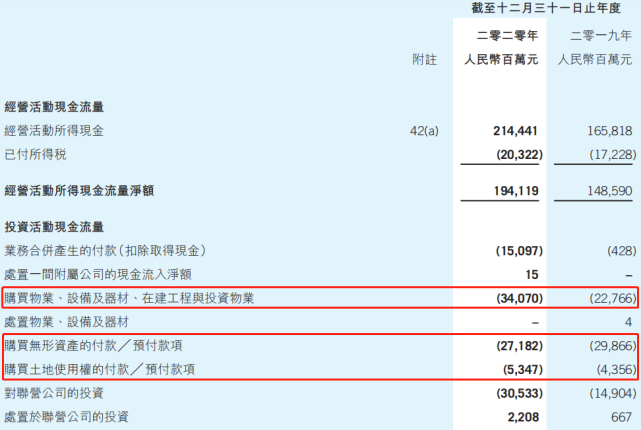This screenshot has width=641, height=430.
Task: Click the row label 對聯營公司的投資
Action: (x=54, y=393)
